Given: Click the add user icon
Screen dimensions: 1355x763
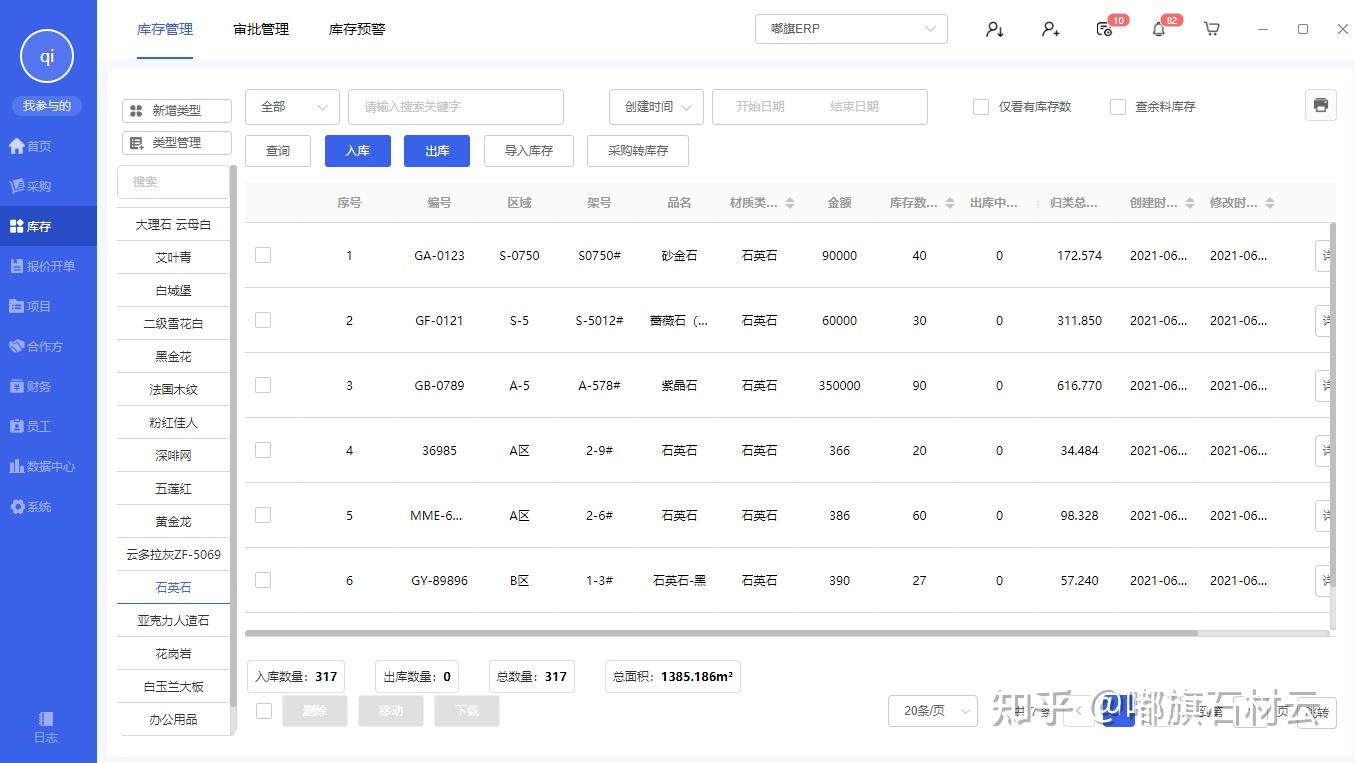Looking at the screenshot, I should point(1050,29).
